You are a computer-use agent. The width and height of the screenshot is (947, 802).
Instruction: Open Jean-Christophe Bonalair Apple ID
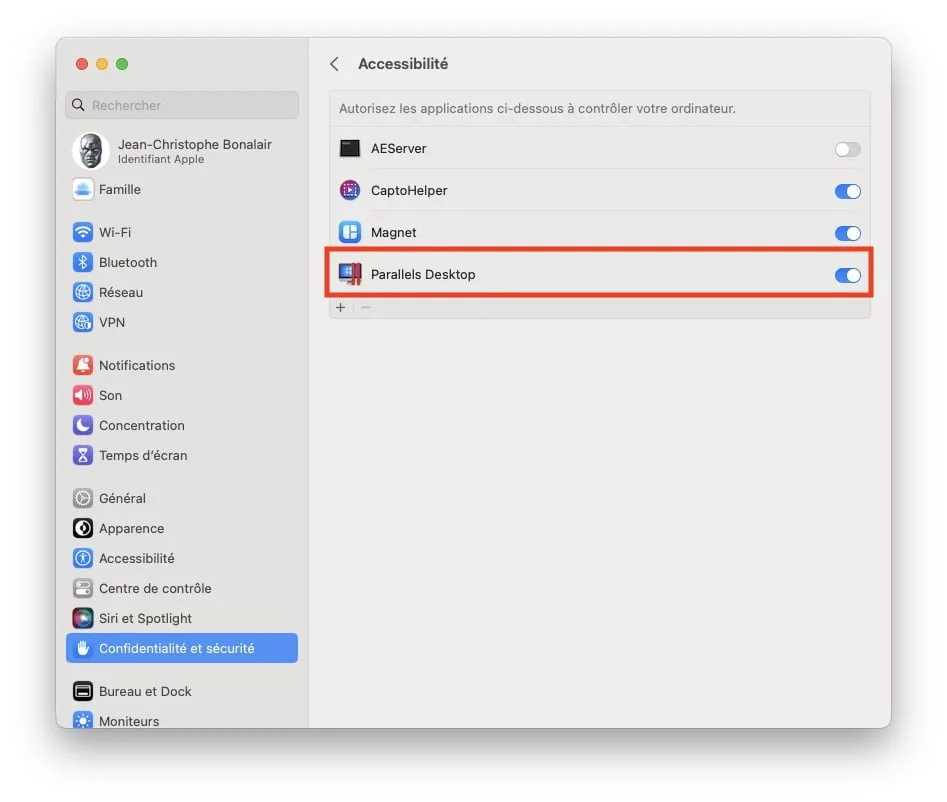coord(181,151)
